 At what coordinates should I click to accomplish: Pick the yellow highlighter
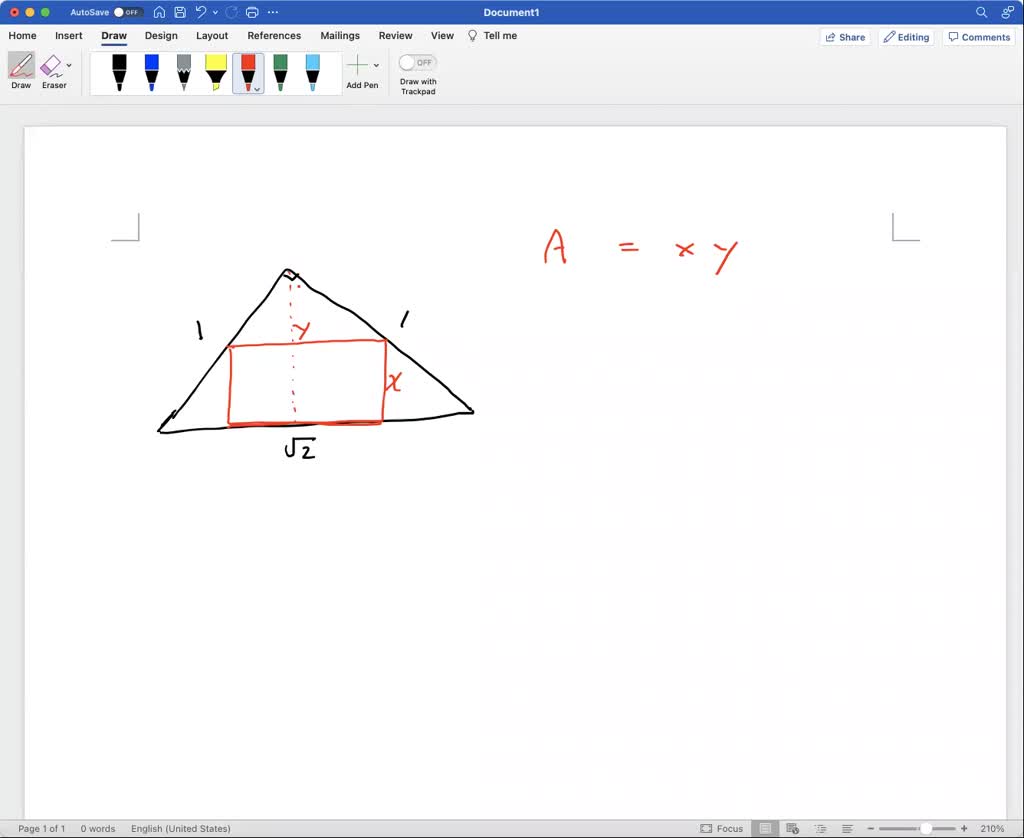[x=216, y=72]
